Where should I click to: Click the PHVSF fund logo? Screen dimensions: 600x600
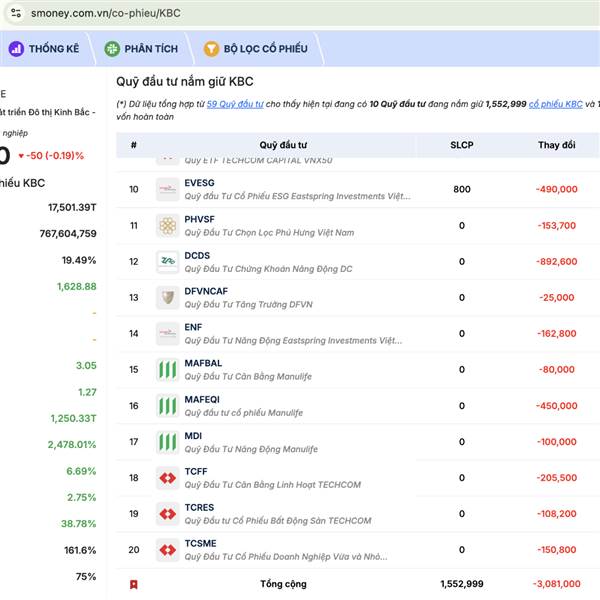point(168,225)
